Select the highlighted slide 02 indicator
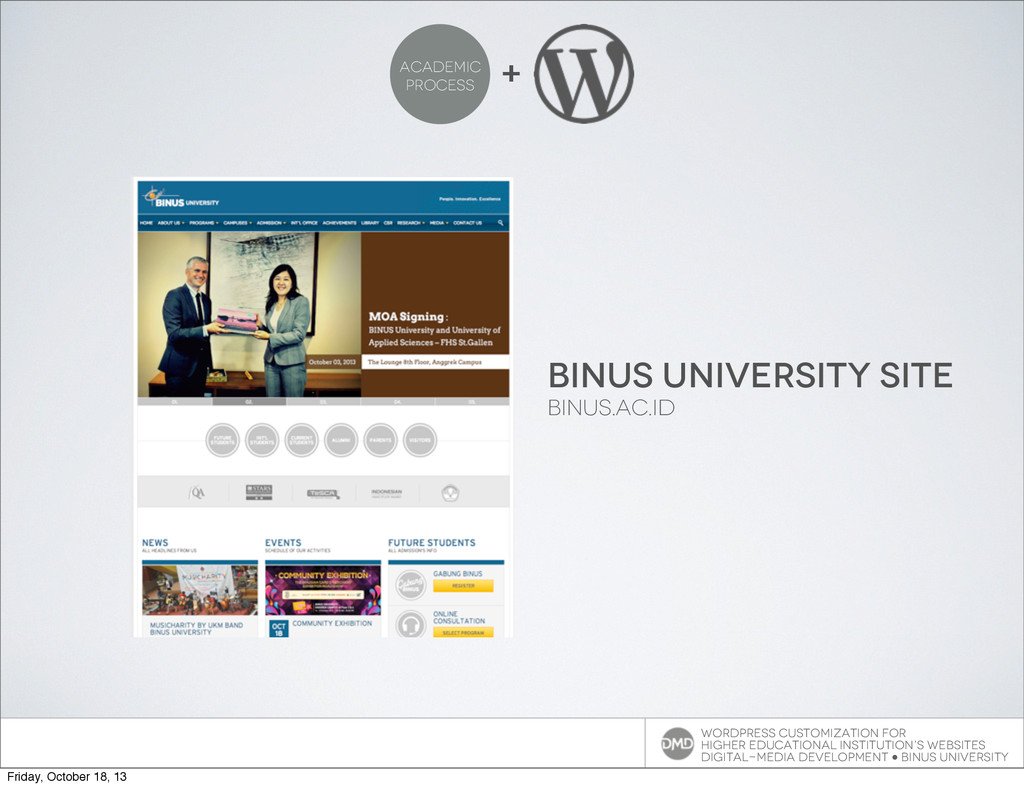The width and height of the screenshot is (1024, 788). (249, 402)
